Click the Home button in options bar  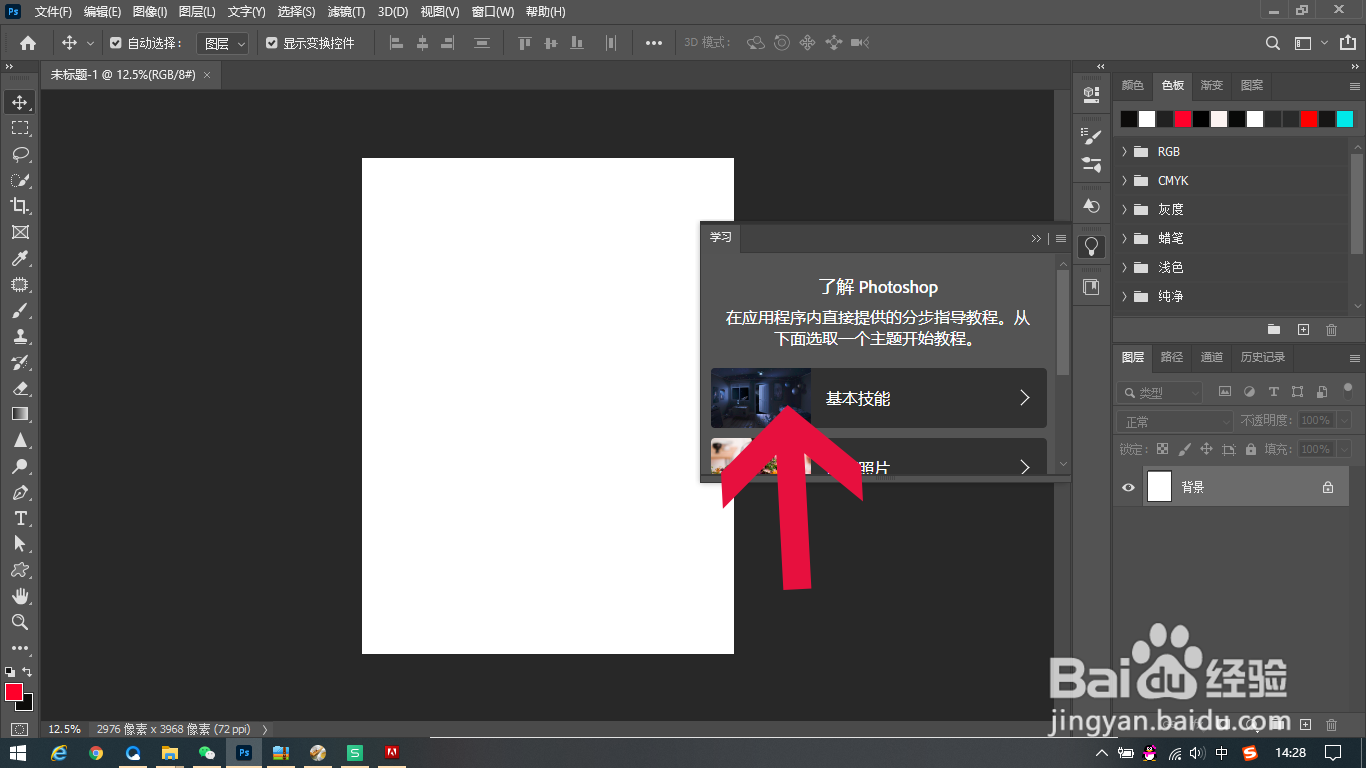click(x=28, y=43)
